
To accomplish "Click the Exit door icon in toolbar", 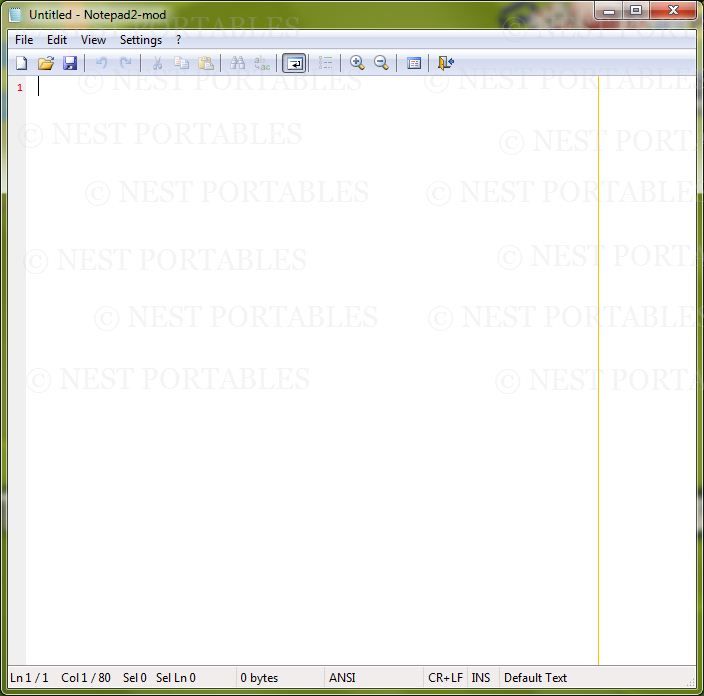I will coord(445,63).
